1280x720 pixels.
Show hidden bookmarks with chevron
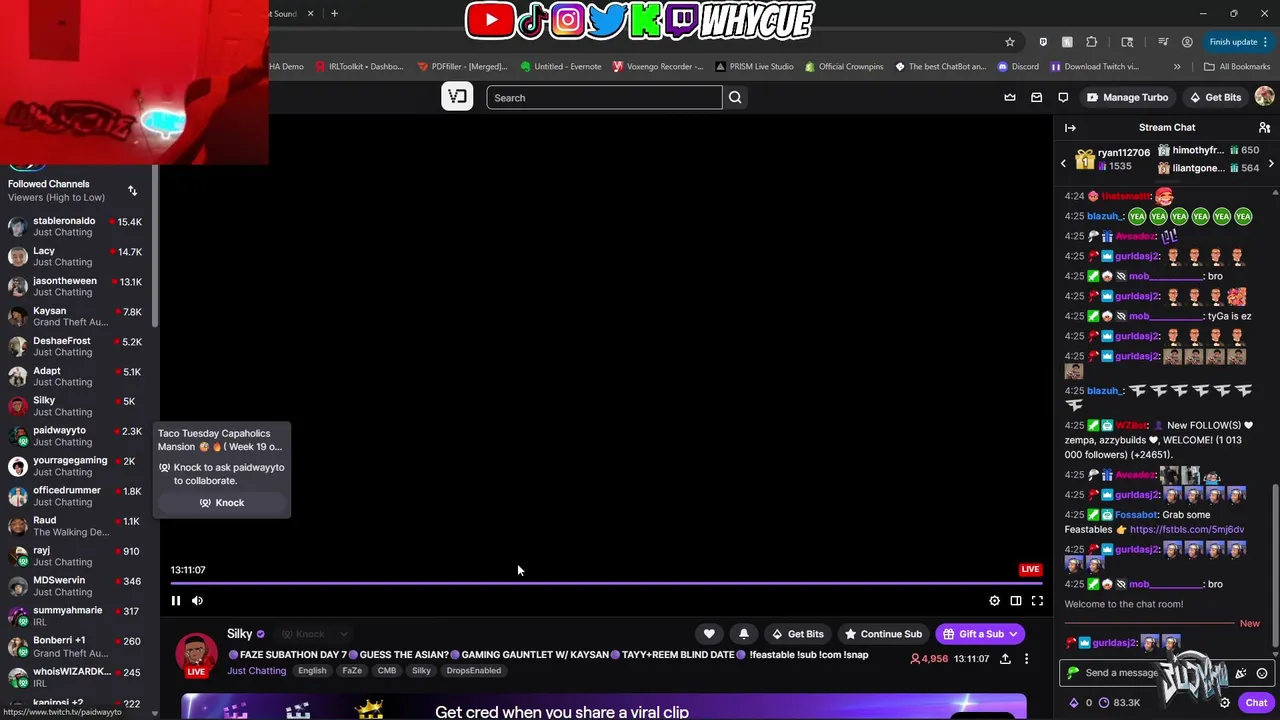pyautogui.click(x=1177, y=66)
